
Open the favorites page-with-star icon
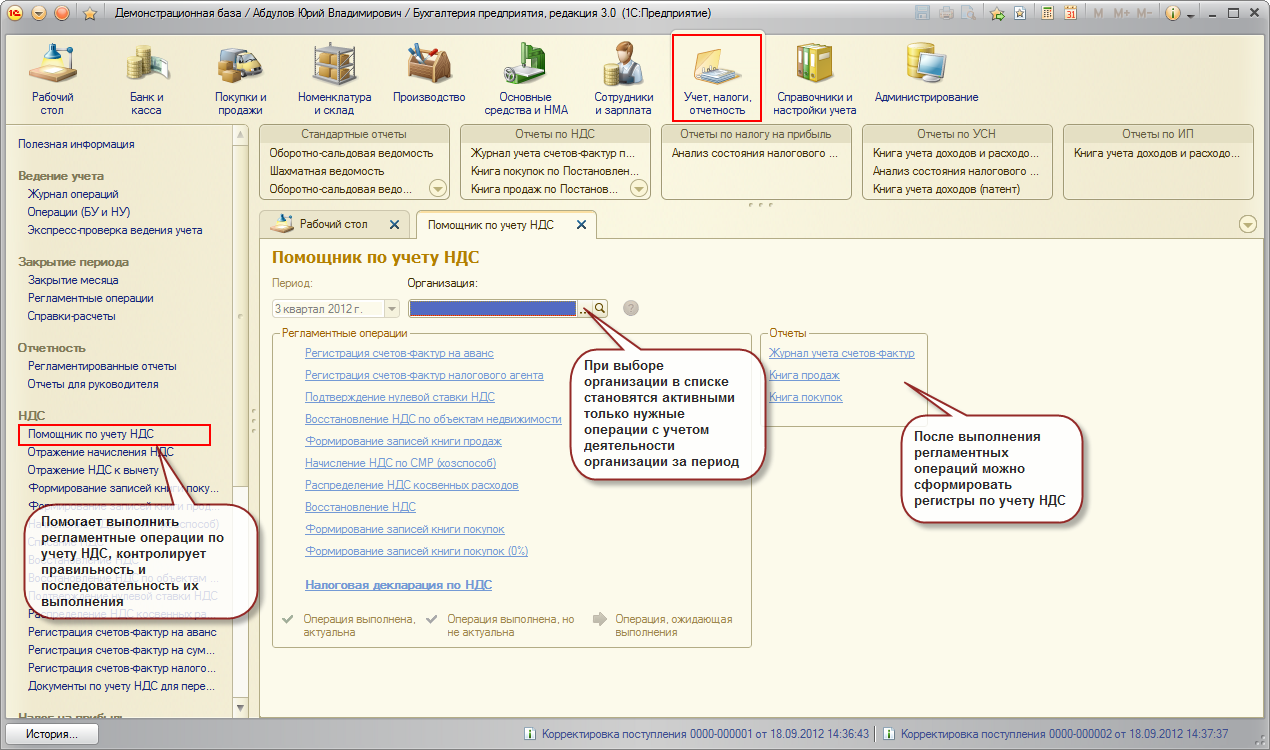coord(1019,14)
